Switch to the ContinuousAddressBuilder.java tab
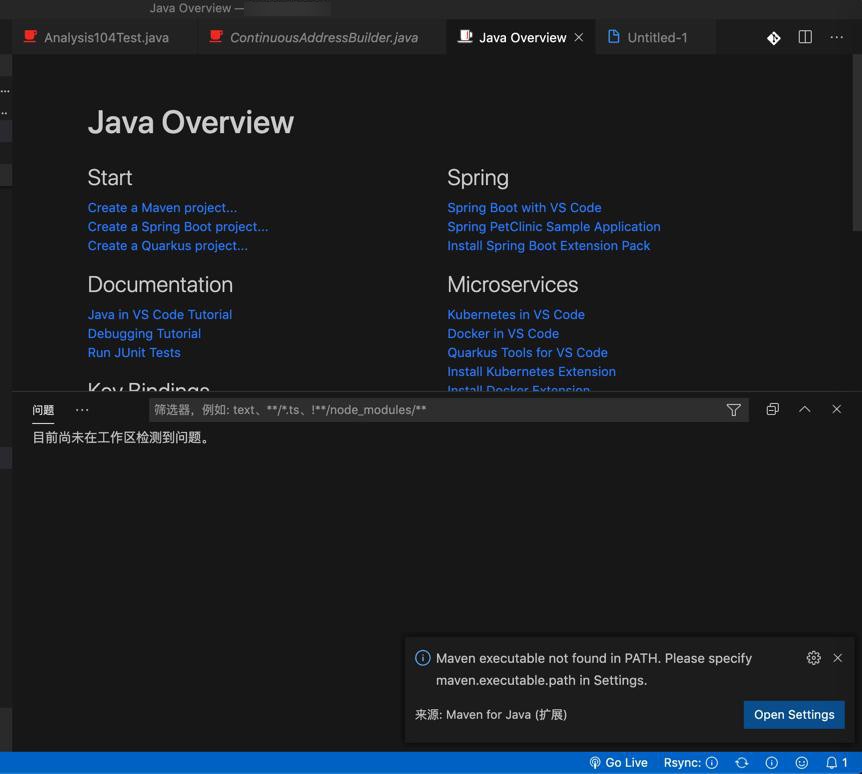Screen dimensions: 862x774 (x=320, y=37)
